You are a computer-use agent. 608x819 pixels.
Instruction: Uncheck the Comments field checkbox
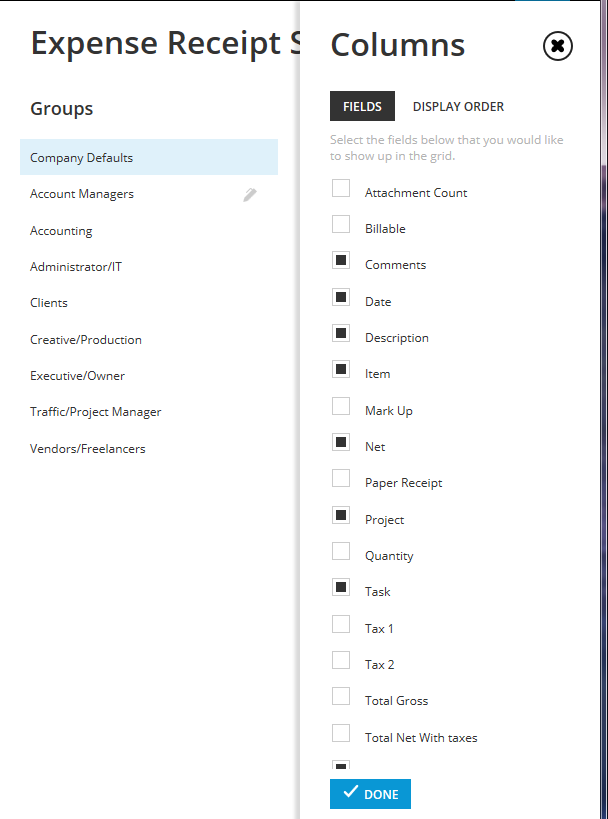(x=341, y=260)
